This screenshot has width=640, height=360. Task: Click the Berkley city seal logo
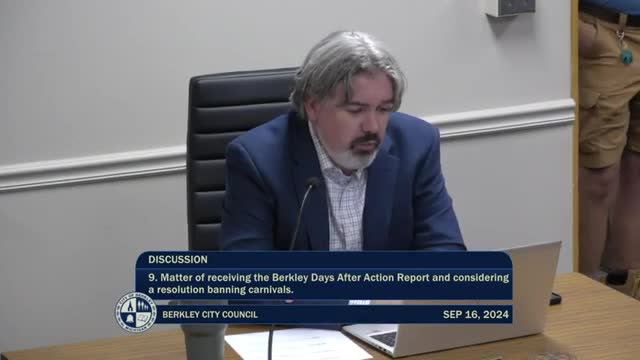136,312
